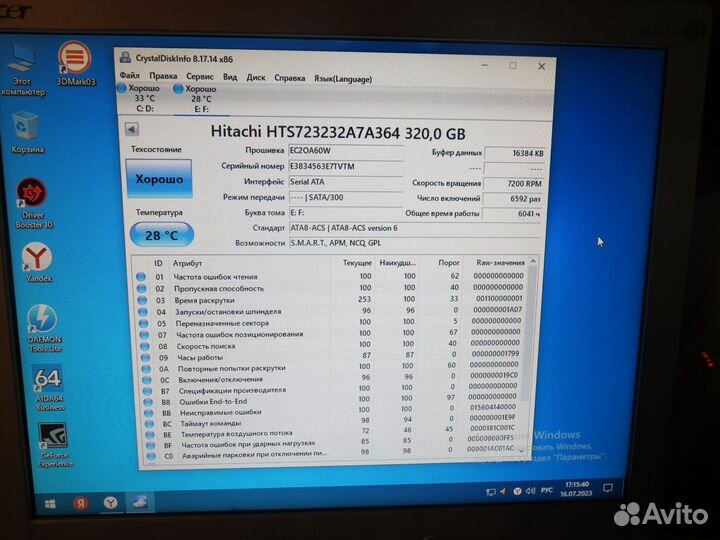The image size is (720, 540).
Task: Click the Хорошо health status button
Action: 159,179
